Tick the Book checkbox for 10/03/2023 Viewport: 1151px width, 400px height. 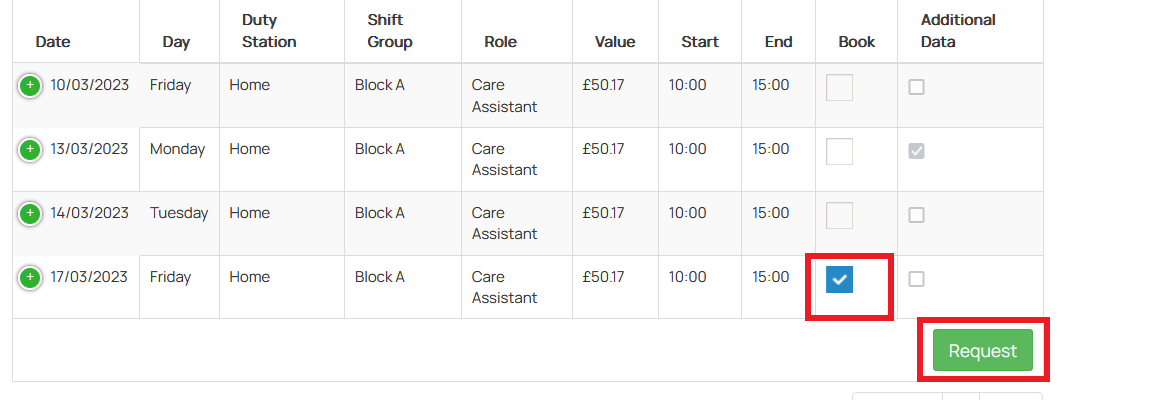(839, 87)
